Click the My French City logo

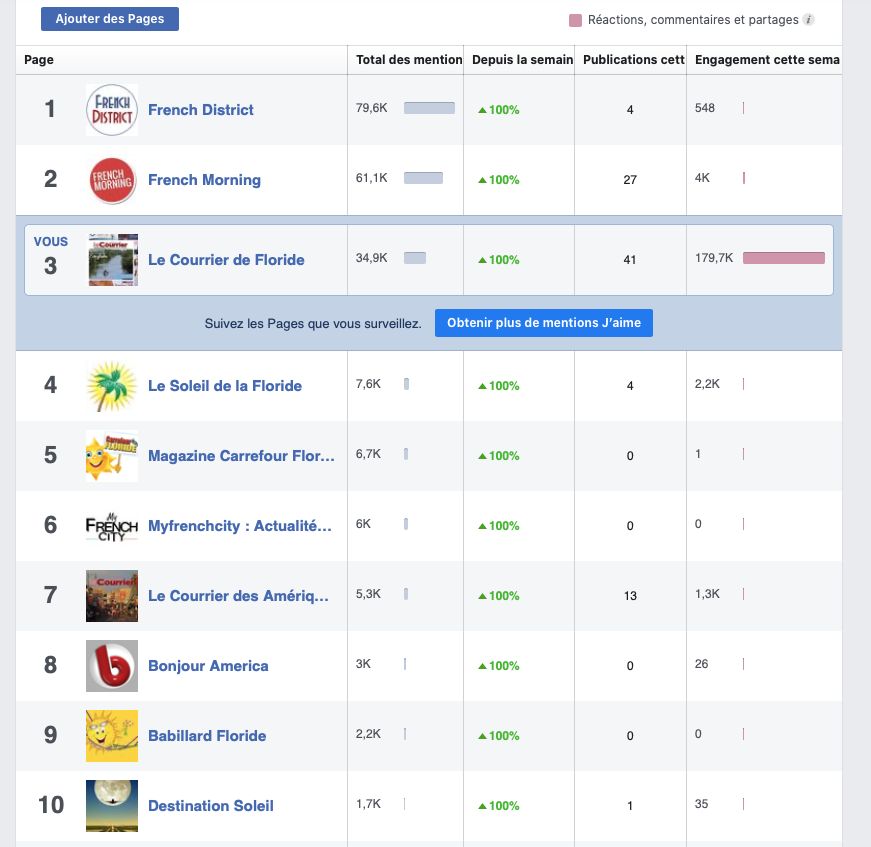pos(112,526)
